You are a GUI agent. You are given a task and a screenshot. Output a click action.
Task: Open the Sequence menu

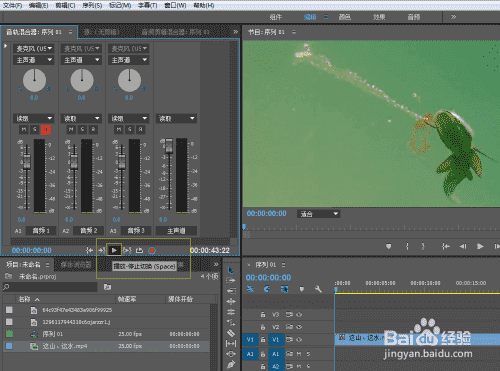(x=92, y=5)
